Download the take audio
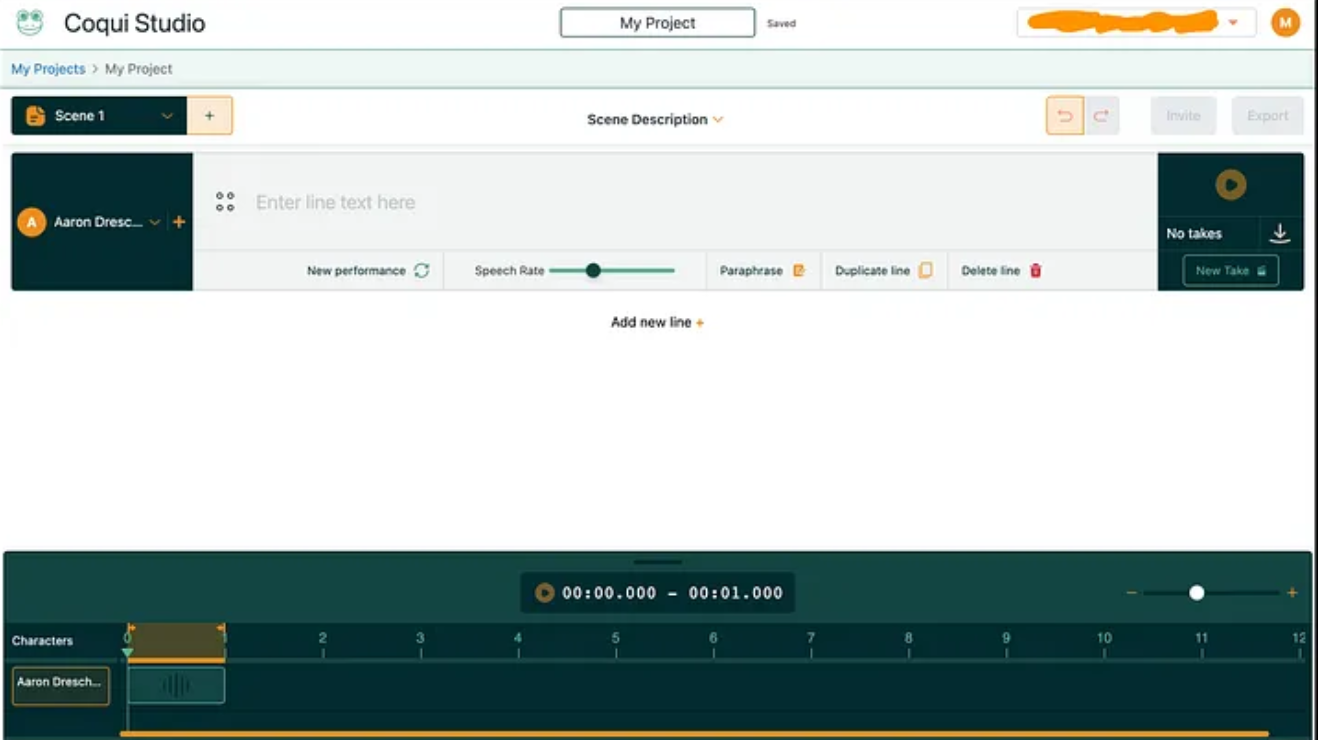This screenshot has width=1318, height=740. (x=1280, y=233)
